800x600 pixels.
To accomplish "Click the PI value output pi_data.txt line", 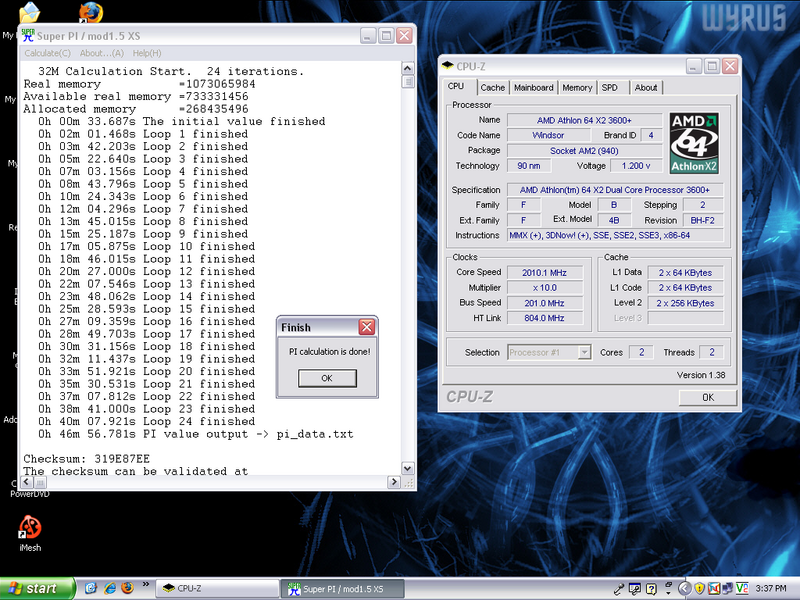I will coord(195,434).
